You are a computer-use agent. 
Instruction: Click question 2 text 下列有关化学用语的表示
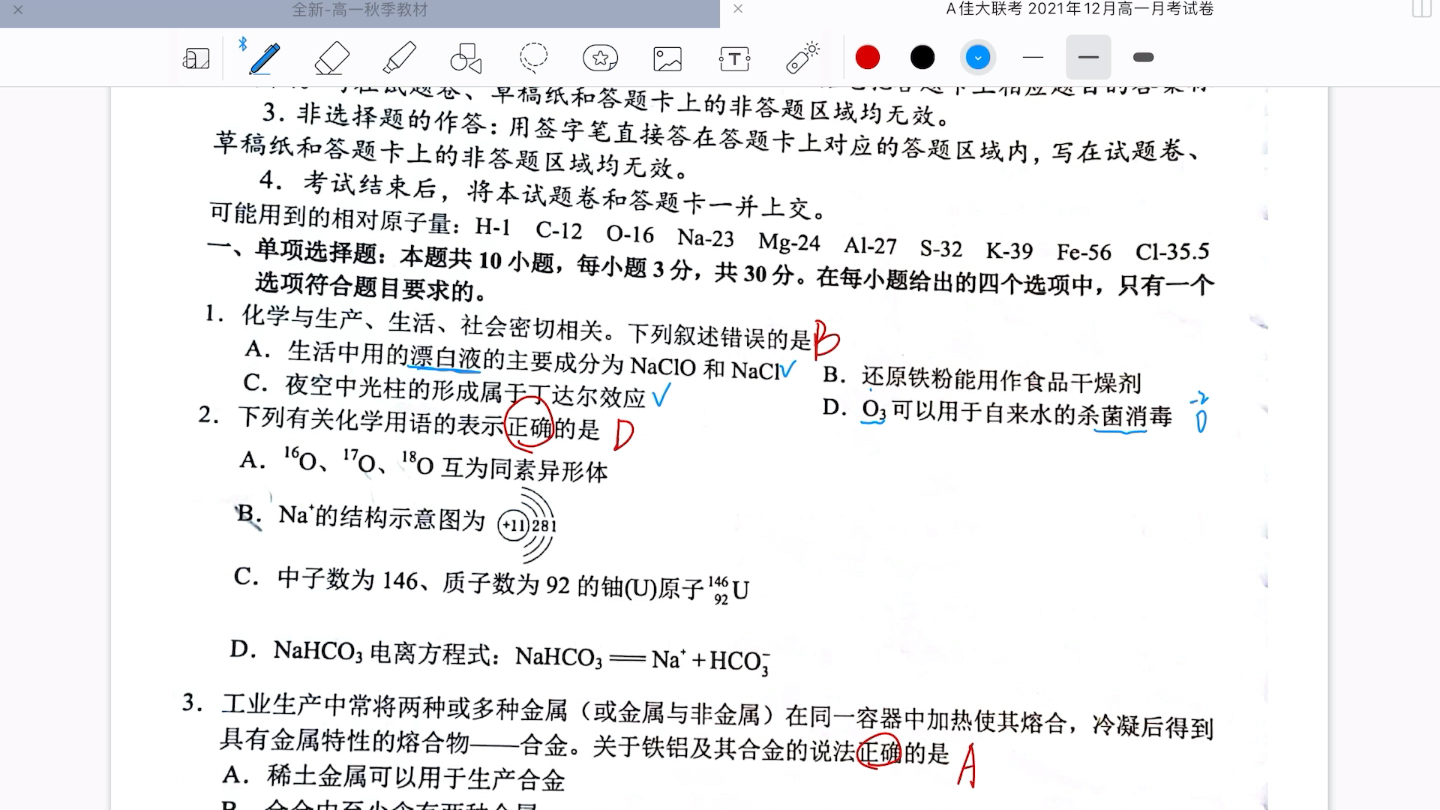[371, 423]
